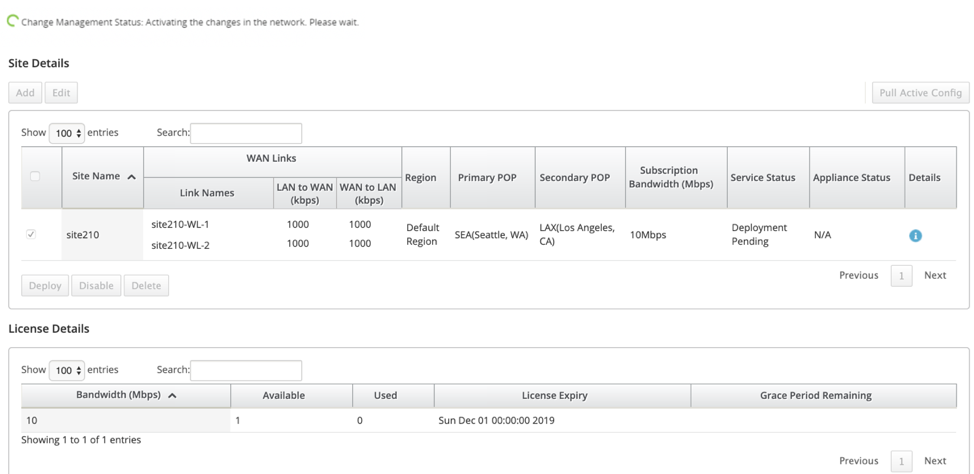Open Site Details show entries dropdown

pyautogui.click(x=66, y=133)
